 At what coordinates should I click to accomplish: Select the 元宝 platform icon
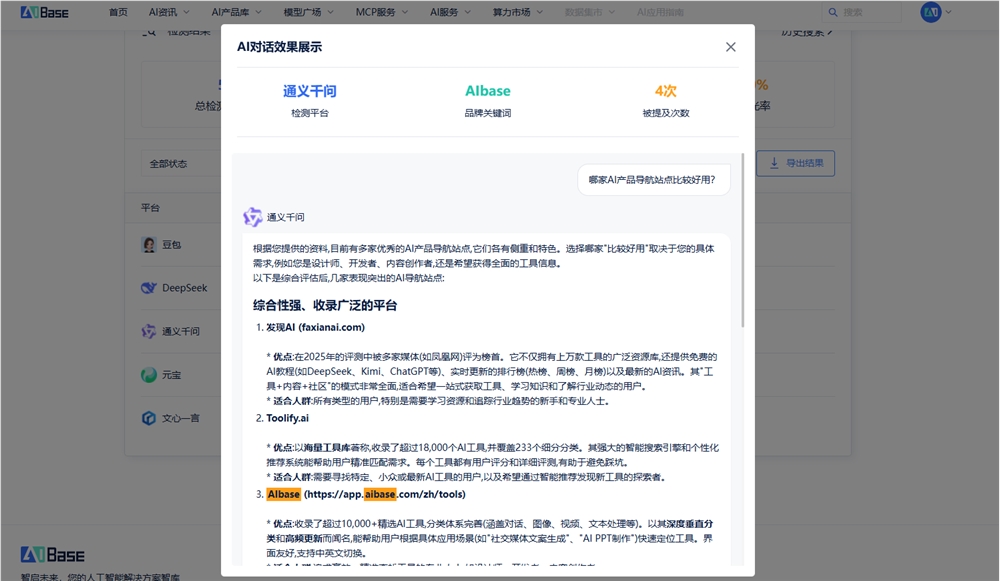click(x=148, y=375)
